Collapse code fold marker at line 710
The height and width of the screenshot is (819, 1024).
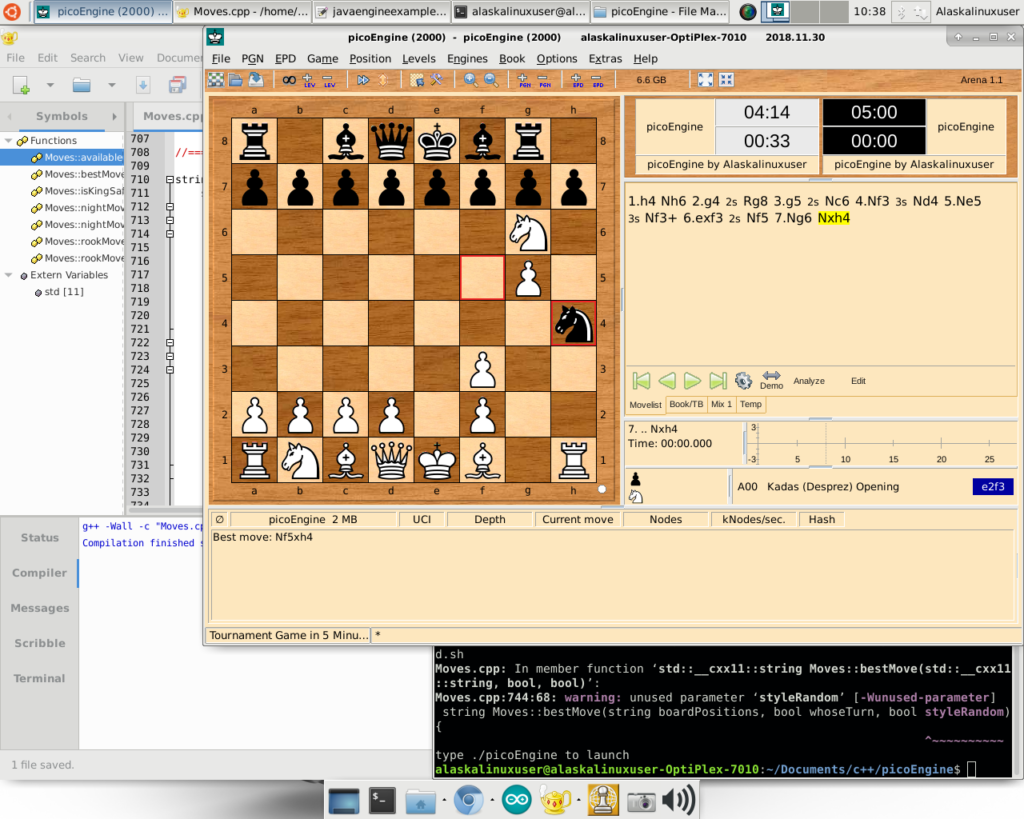pyautogui.click(x=169, y=180)
